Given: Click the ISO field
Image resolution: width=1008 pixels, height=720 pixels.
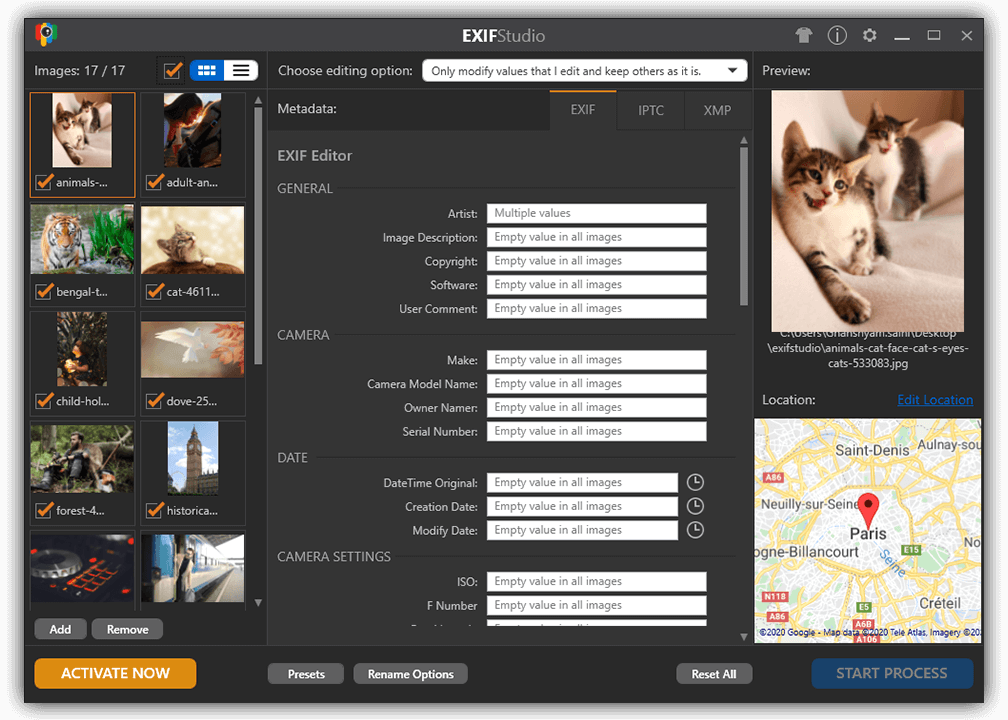Looking at the screenshot, I should pos(597,582).
